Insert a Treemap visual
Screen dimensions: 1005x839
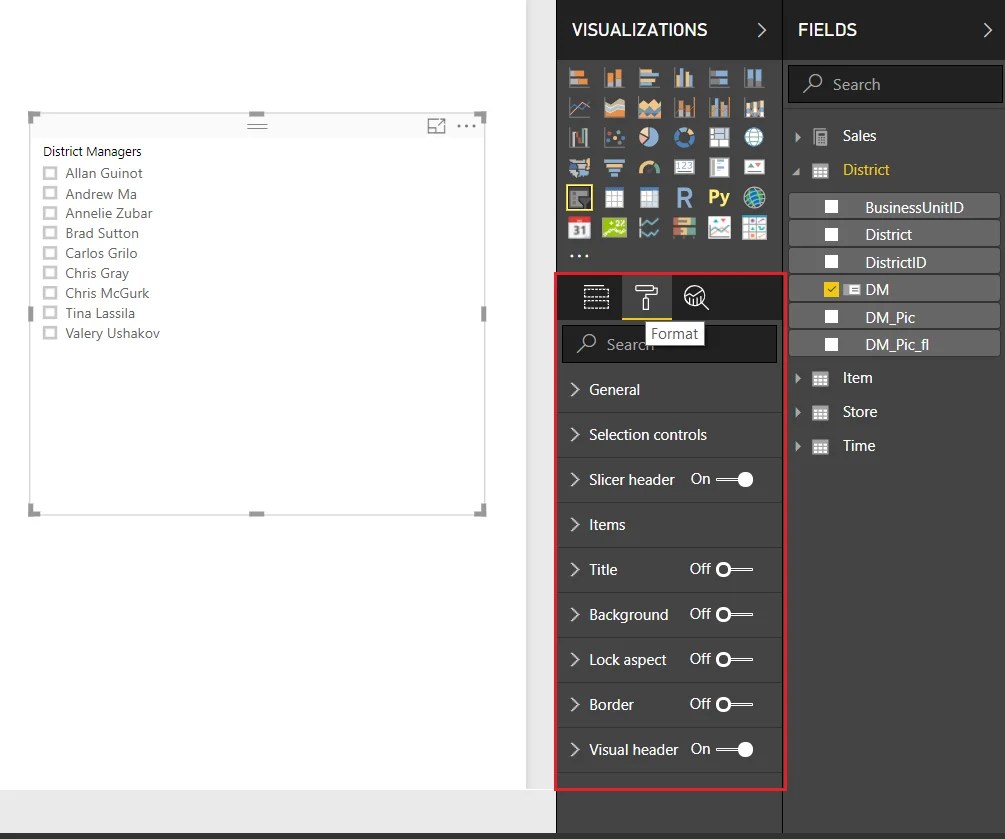coord(719,136)
